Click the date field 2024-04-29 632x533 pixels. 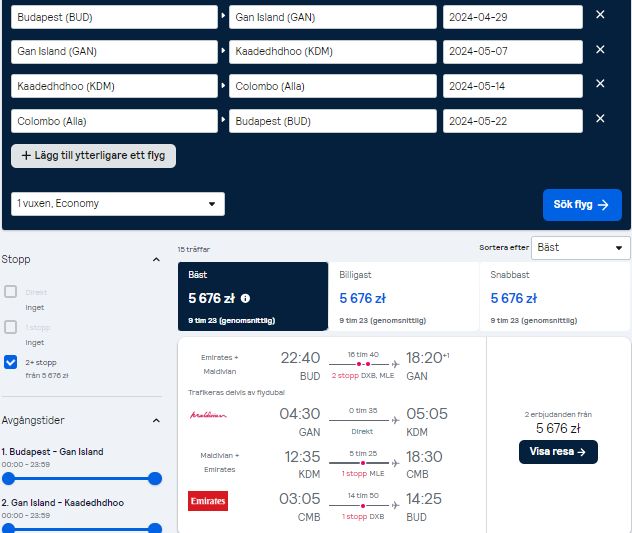coord(513,17)
